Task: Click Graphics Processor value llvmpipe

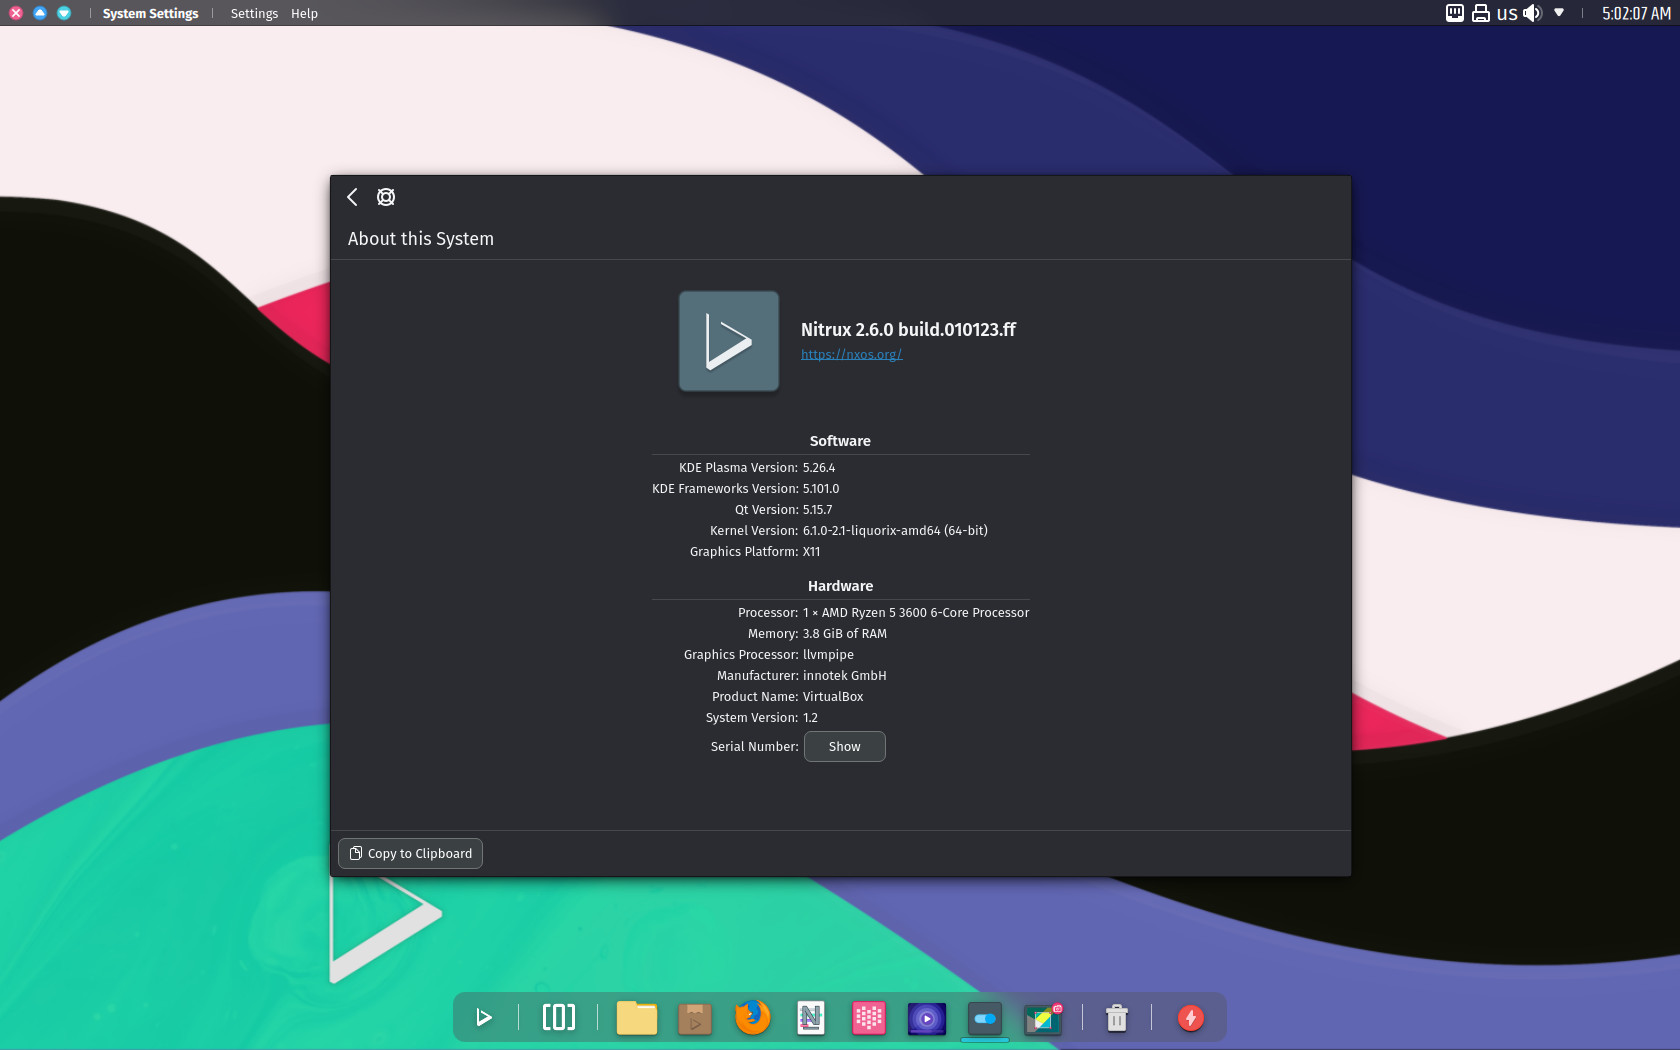Action: pyautogui.click(x=828, y=655)
